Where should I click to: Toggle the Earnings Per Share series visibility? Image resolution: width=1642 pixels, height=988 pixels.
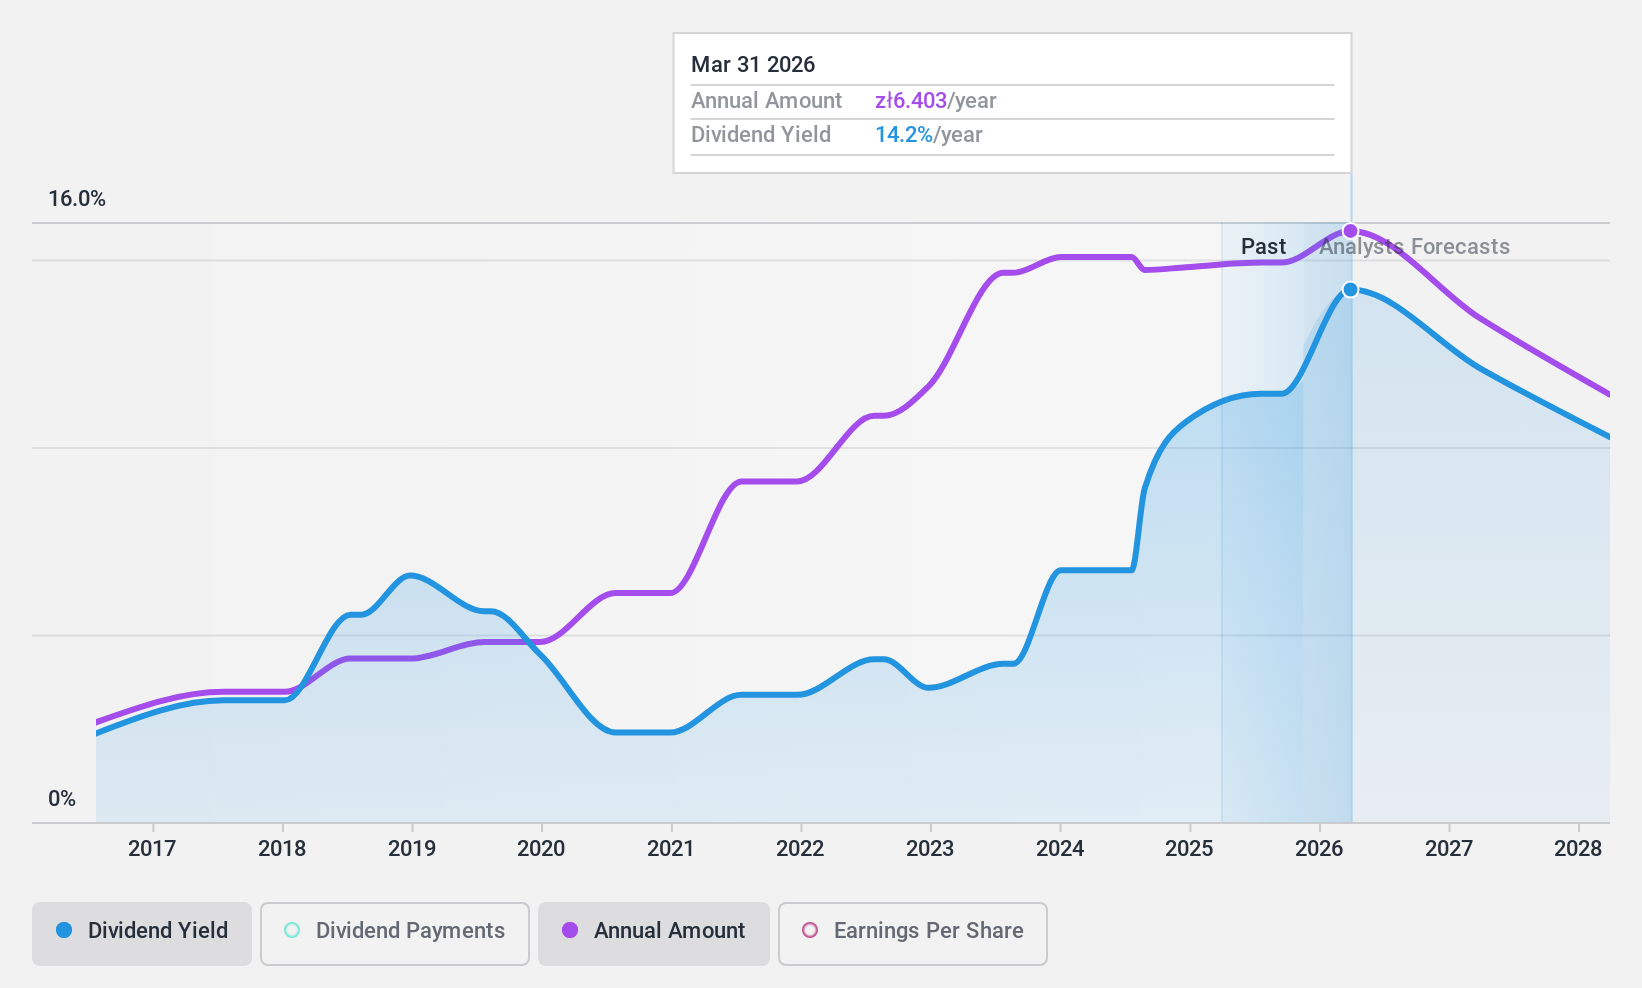pyautogui.click(x=911, y=931)
